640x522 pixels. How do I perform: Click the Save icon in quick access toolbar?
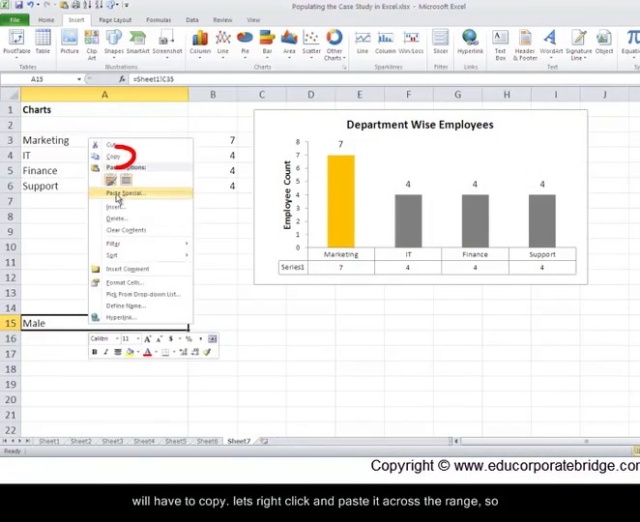click(19, 5)
